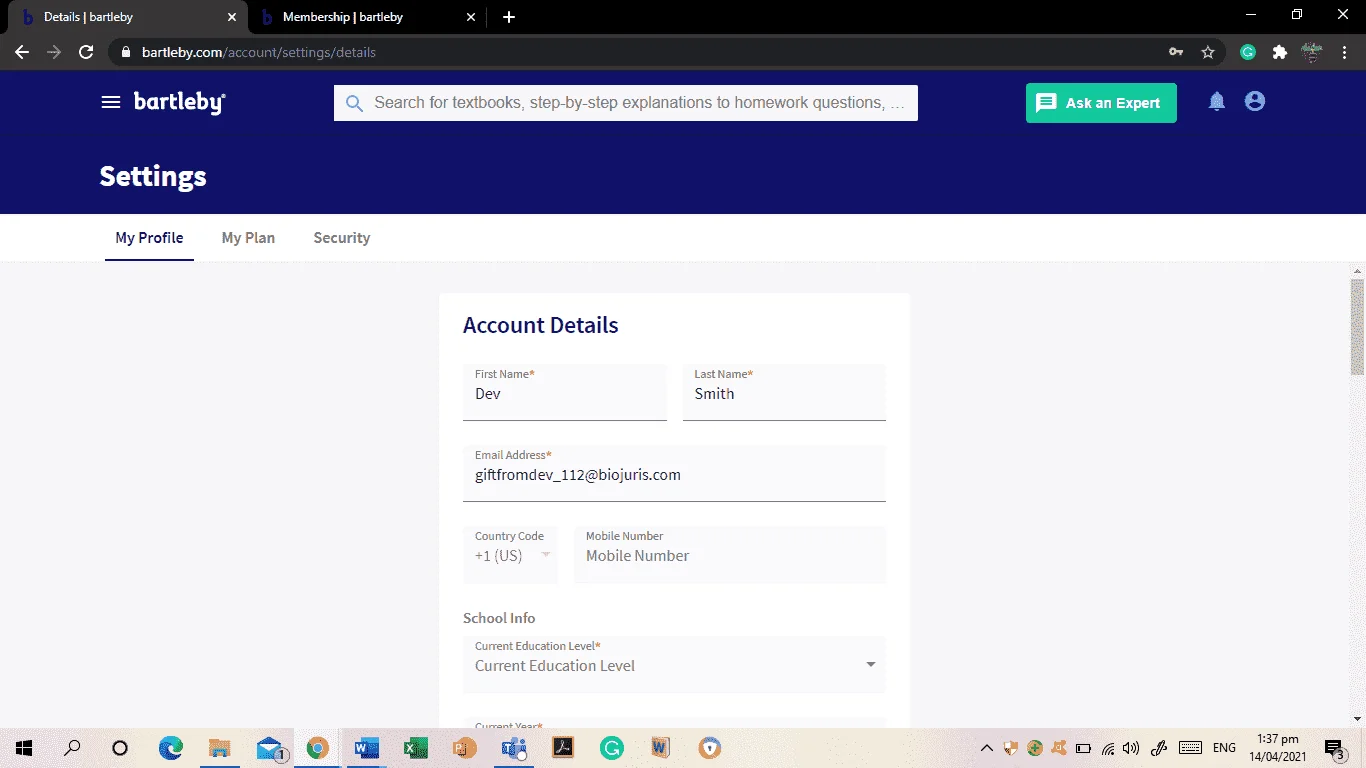
Task: Open Adobe Acrobat from taskbar
Action: [x=562, y=748]
